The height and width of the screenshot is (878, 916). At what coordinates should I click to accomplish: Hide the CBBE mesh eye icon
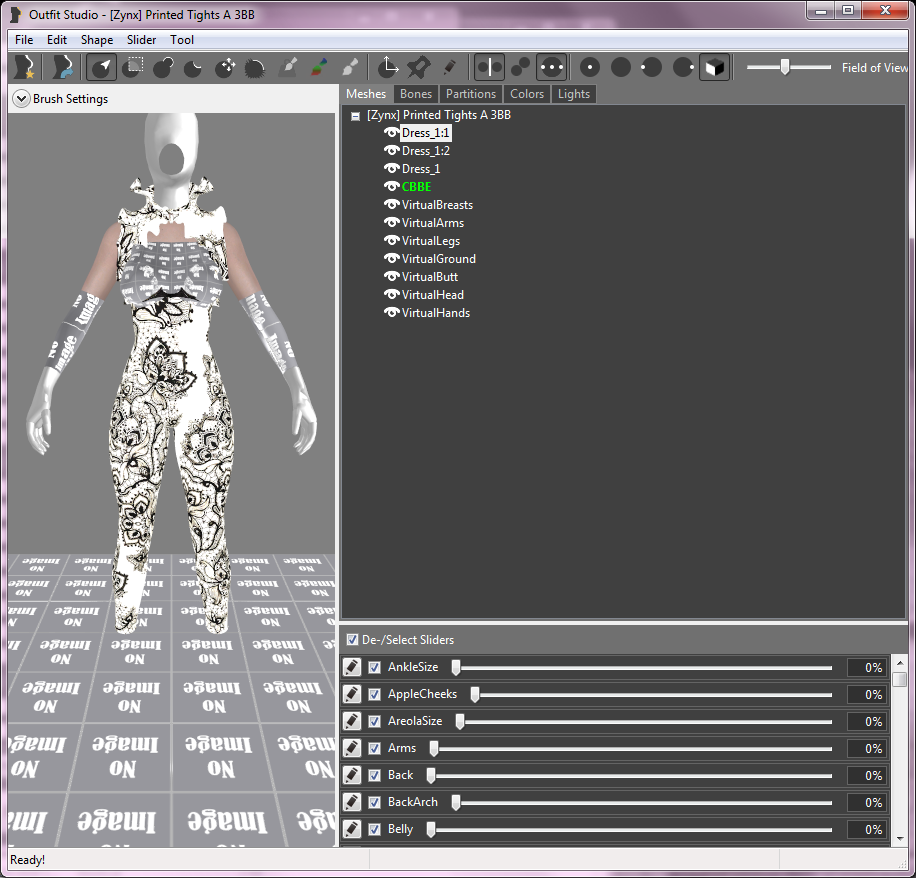(391, 186)
